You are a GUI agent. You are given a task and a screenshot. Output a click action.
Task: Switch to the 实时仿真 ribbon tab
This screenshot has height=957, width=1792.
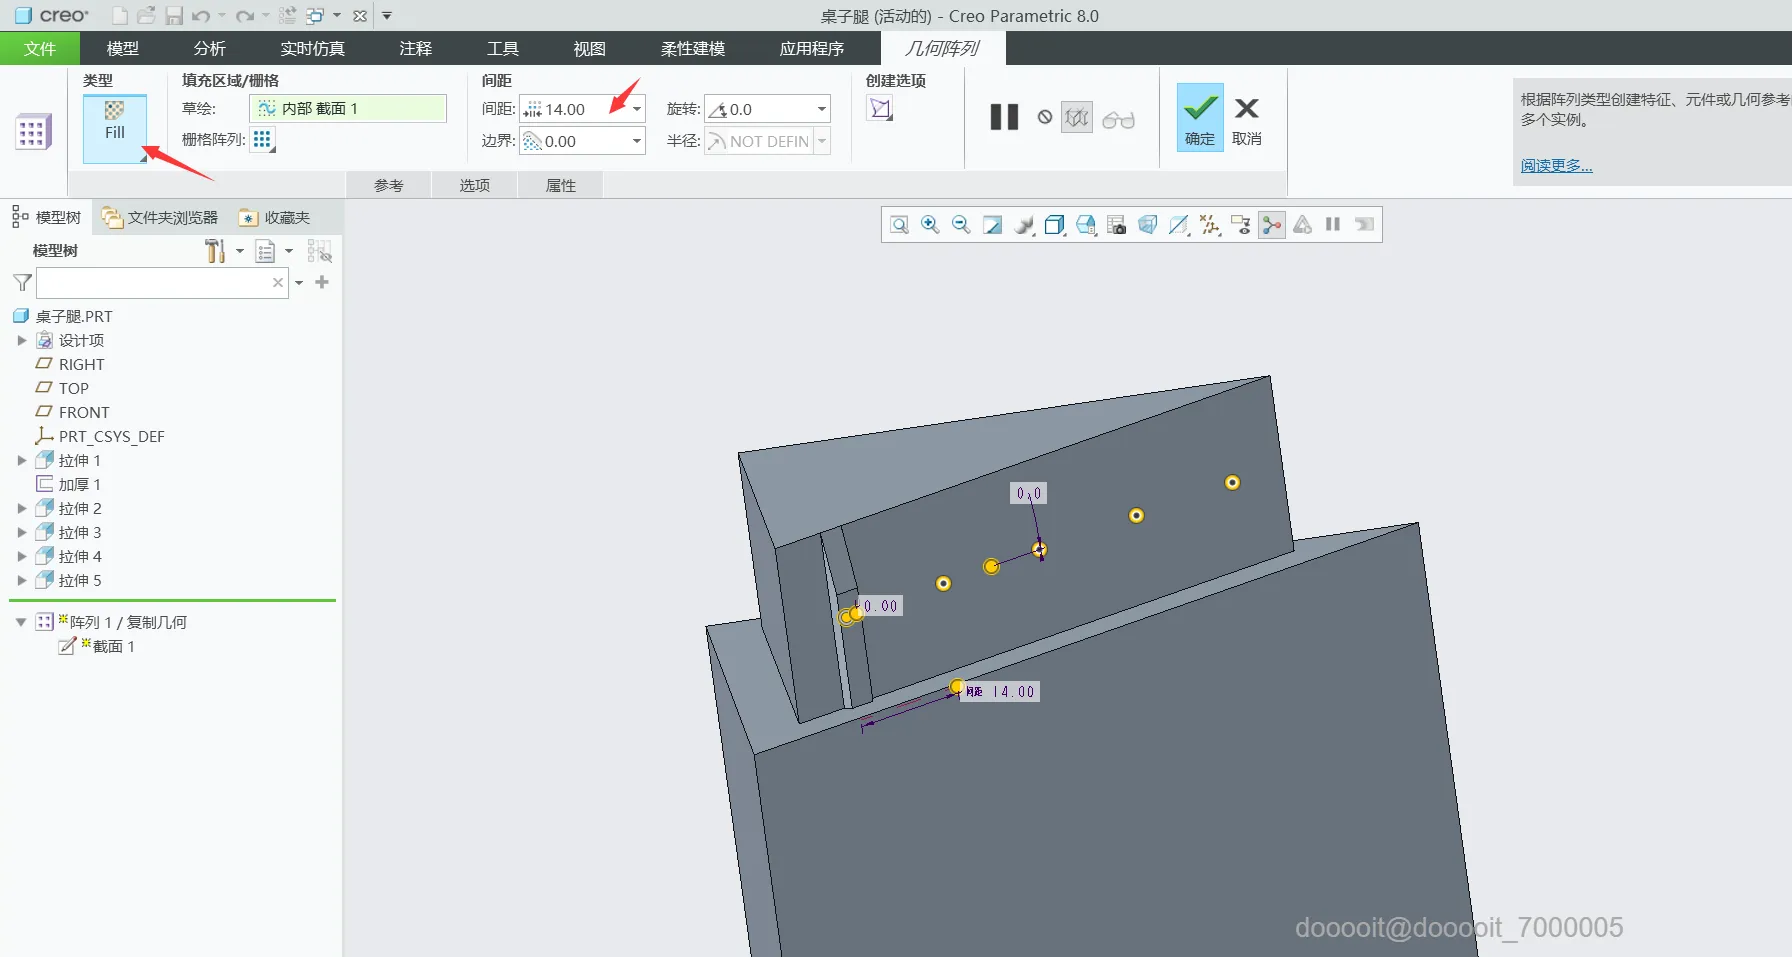(x=312, y=48)
